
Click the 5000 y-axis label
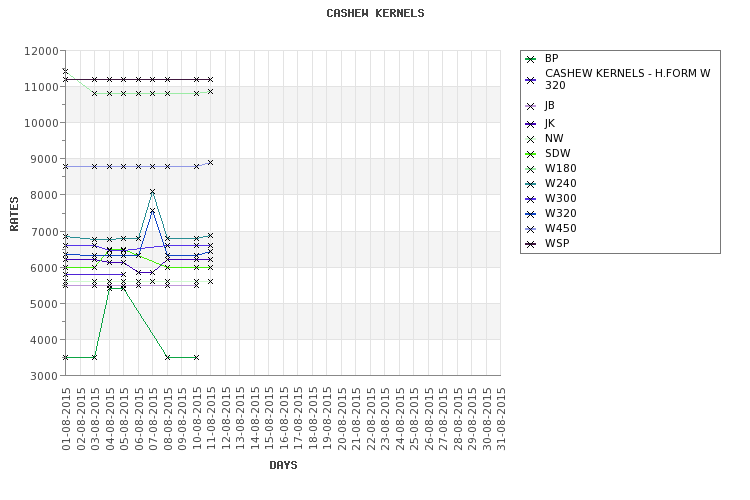point(44,304)
